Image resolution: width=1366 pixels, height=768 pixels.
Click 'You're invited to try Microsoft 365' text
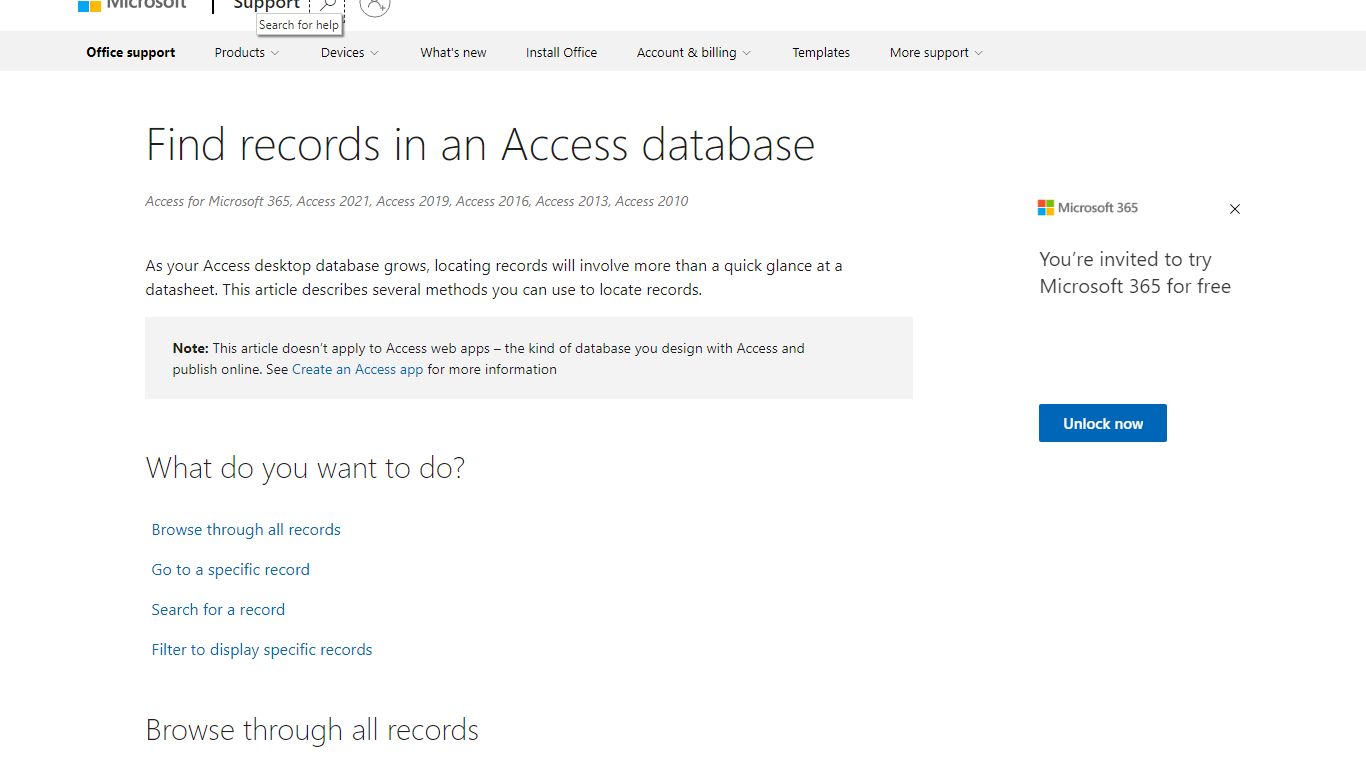coord(1135,273)
